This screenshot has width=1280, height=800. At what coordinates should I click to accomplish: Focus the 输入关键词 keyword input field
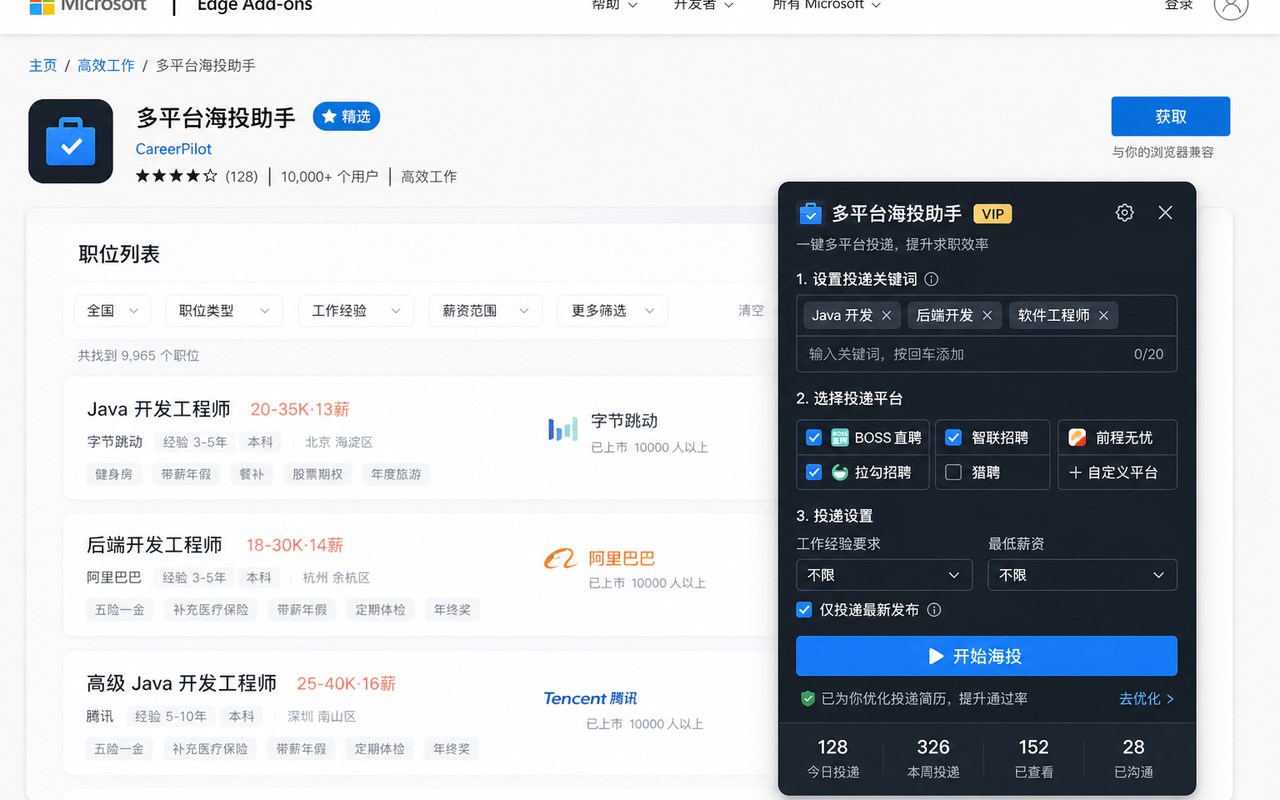987,354
